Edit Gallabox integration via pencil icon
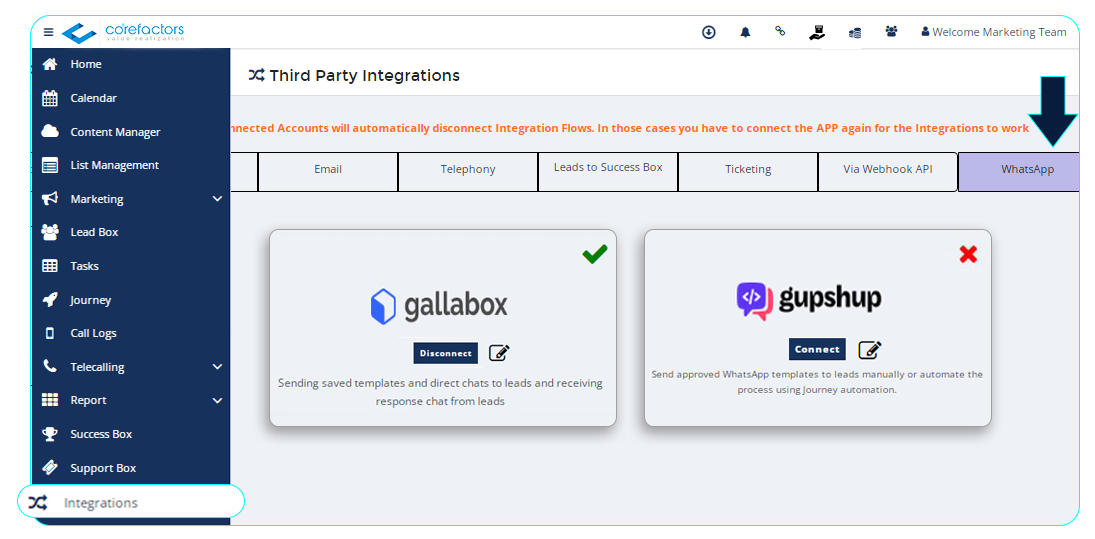The width and height of the screenshot is (1095, 539). pos(499,353)
